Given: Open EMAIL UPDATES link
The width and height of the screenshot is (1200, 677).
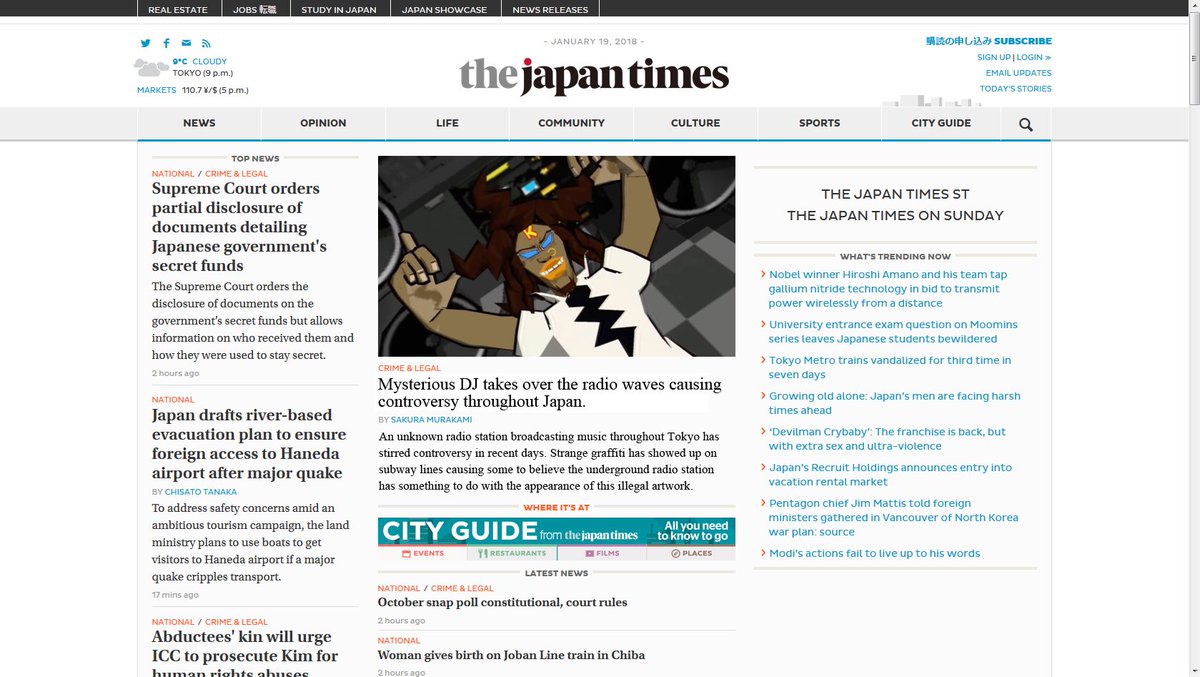Looking at the screenshot, I should click(1018, 73).
